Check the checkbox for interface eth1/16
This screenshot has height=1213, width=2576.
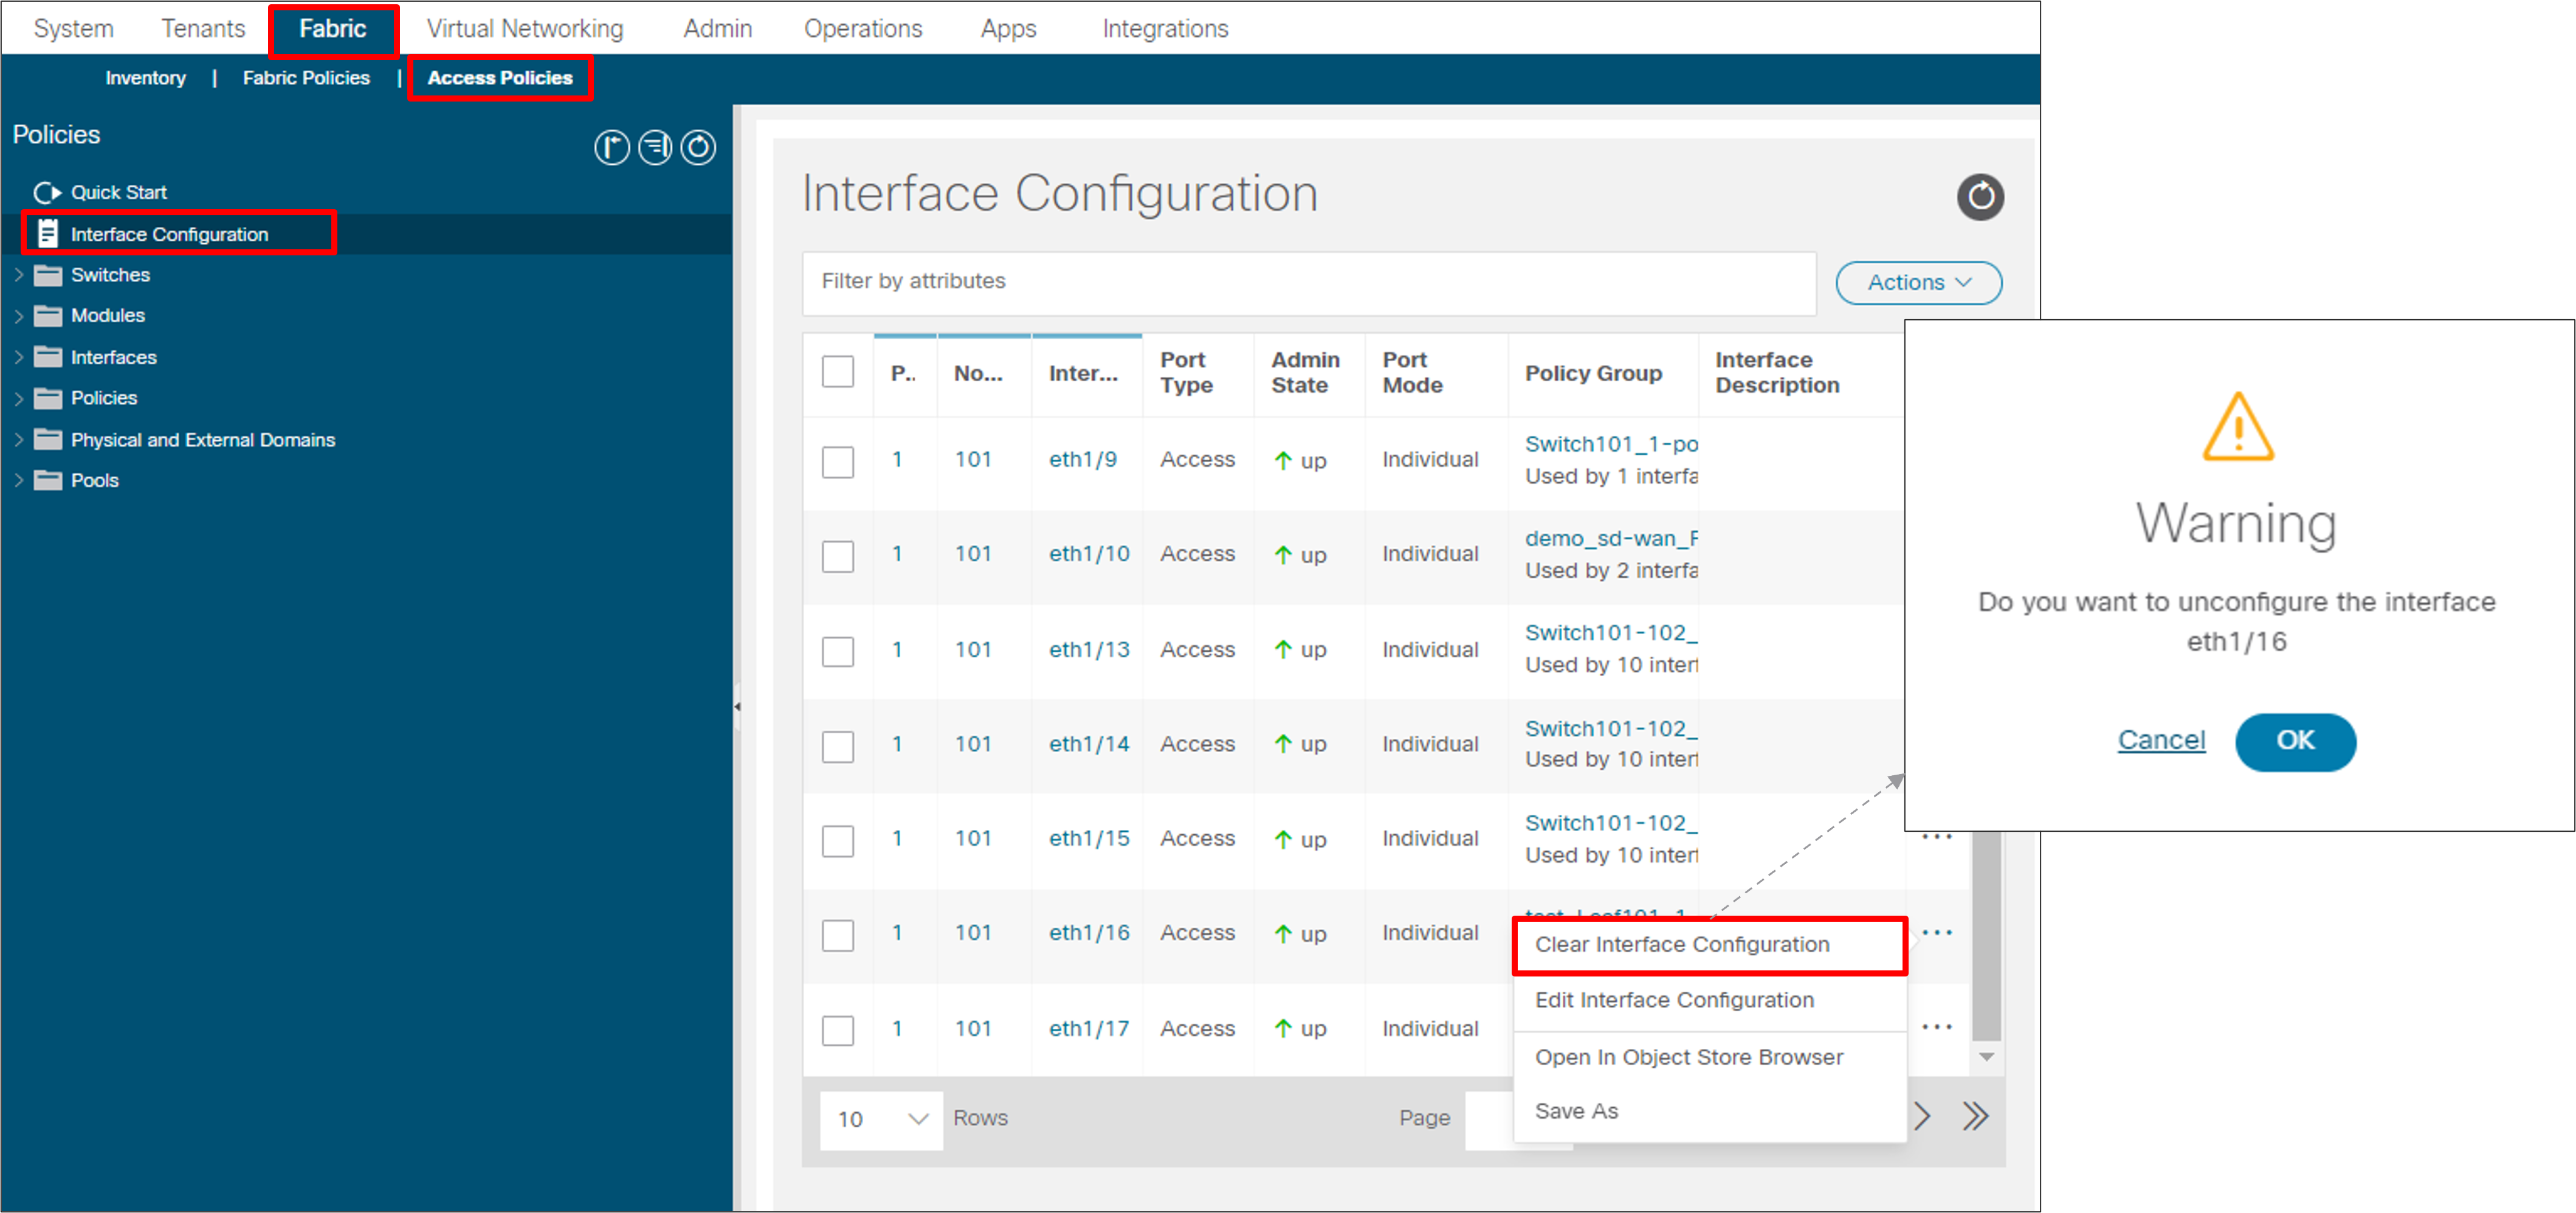click(838, 935)
